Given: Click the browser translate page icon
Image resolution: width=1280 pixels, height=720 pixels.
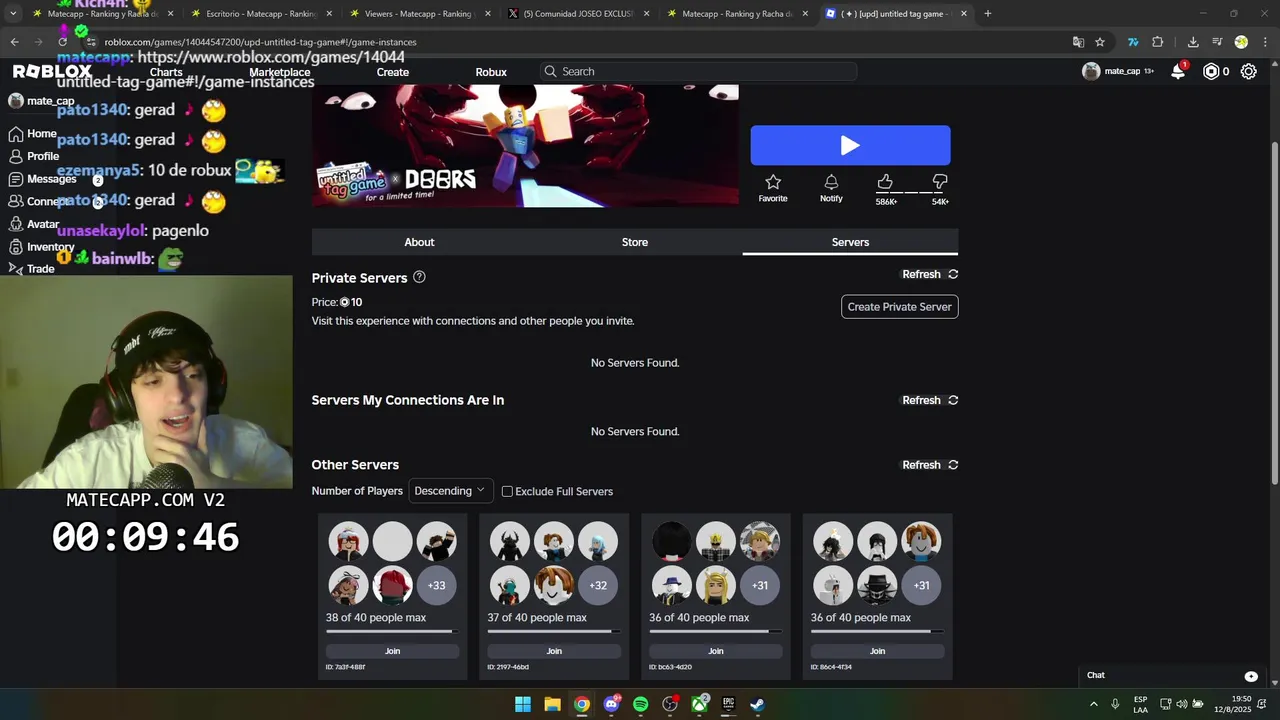Looking at the screenshot, I should (1078, 42).
